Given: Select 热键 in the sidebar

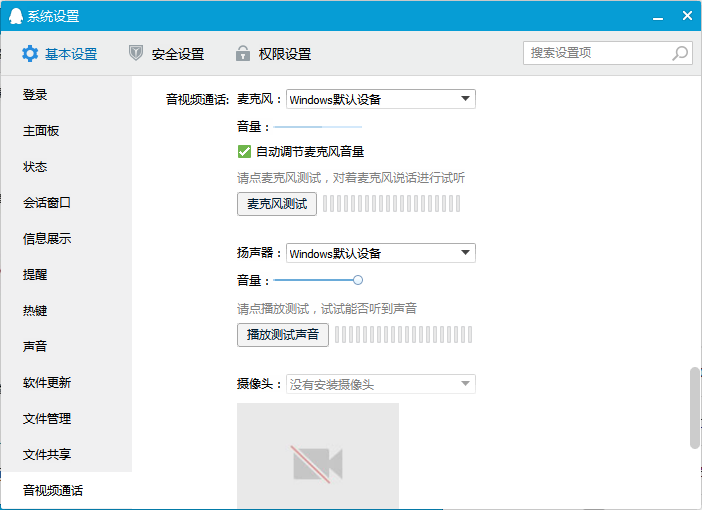Looking at the screenshot, I should [35, 311].
